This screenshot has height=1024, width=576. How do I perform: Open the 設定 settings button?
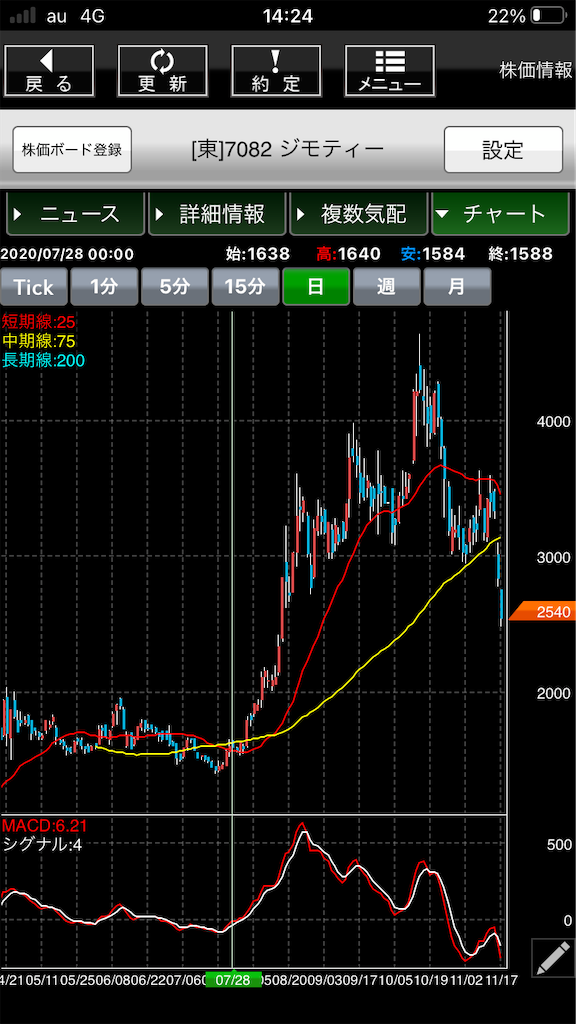point(503,150)
